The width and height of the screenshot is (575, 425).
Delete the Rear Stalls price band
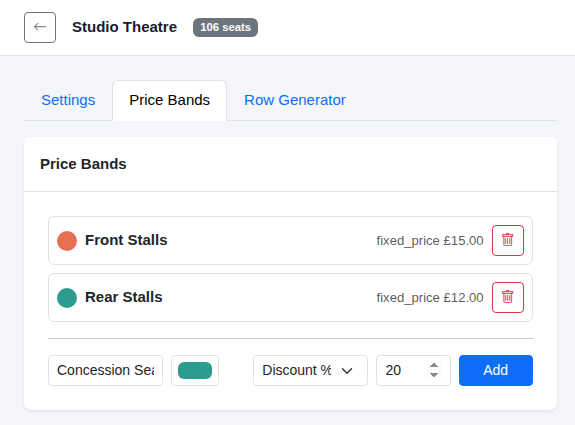click(x=508, y=297)
